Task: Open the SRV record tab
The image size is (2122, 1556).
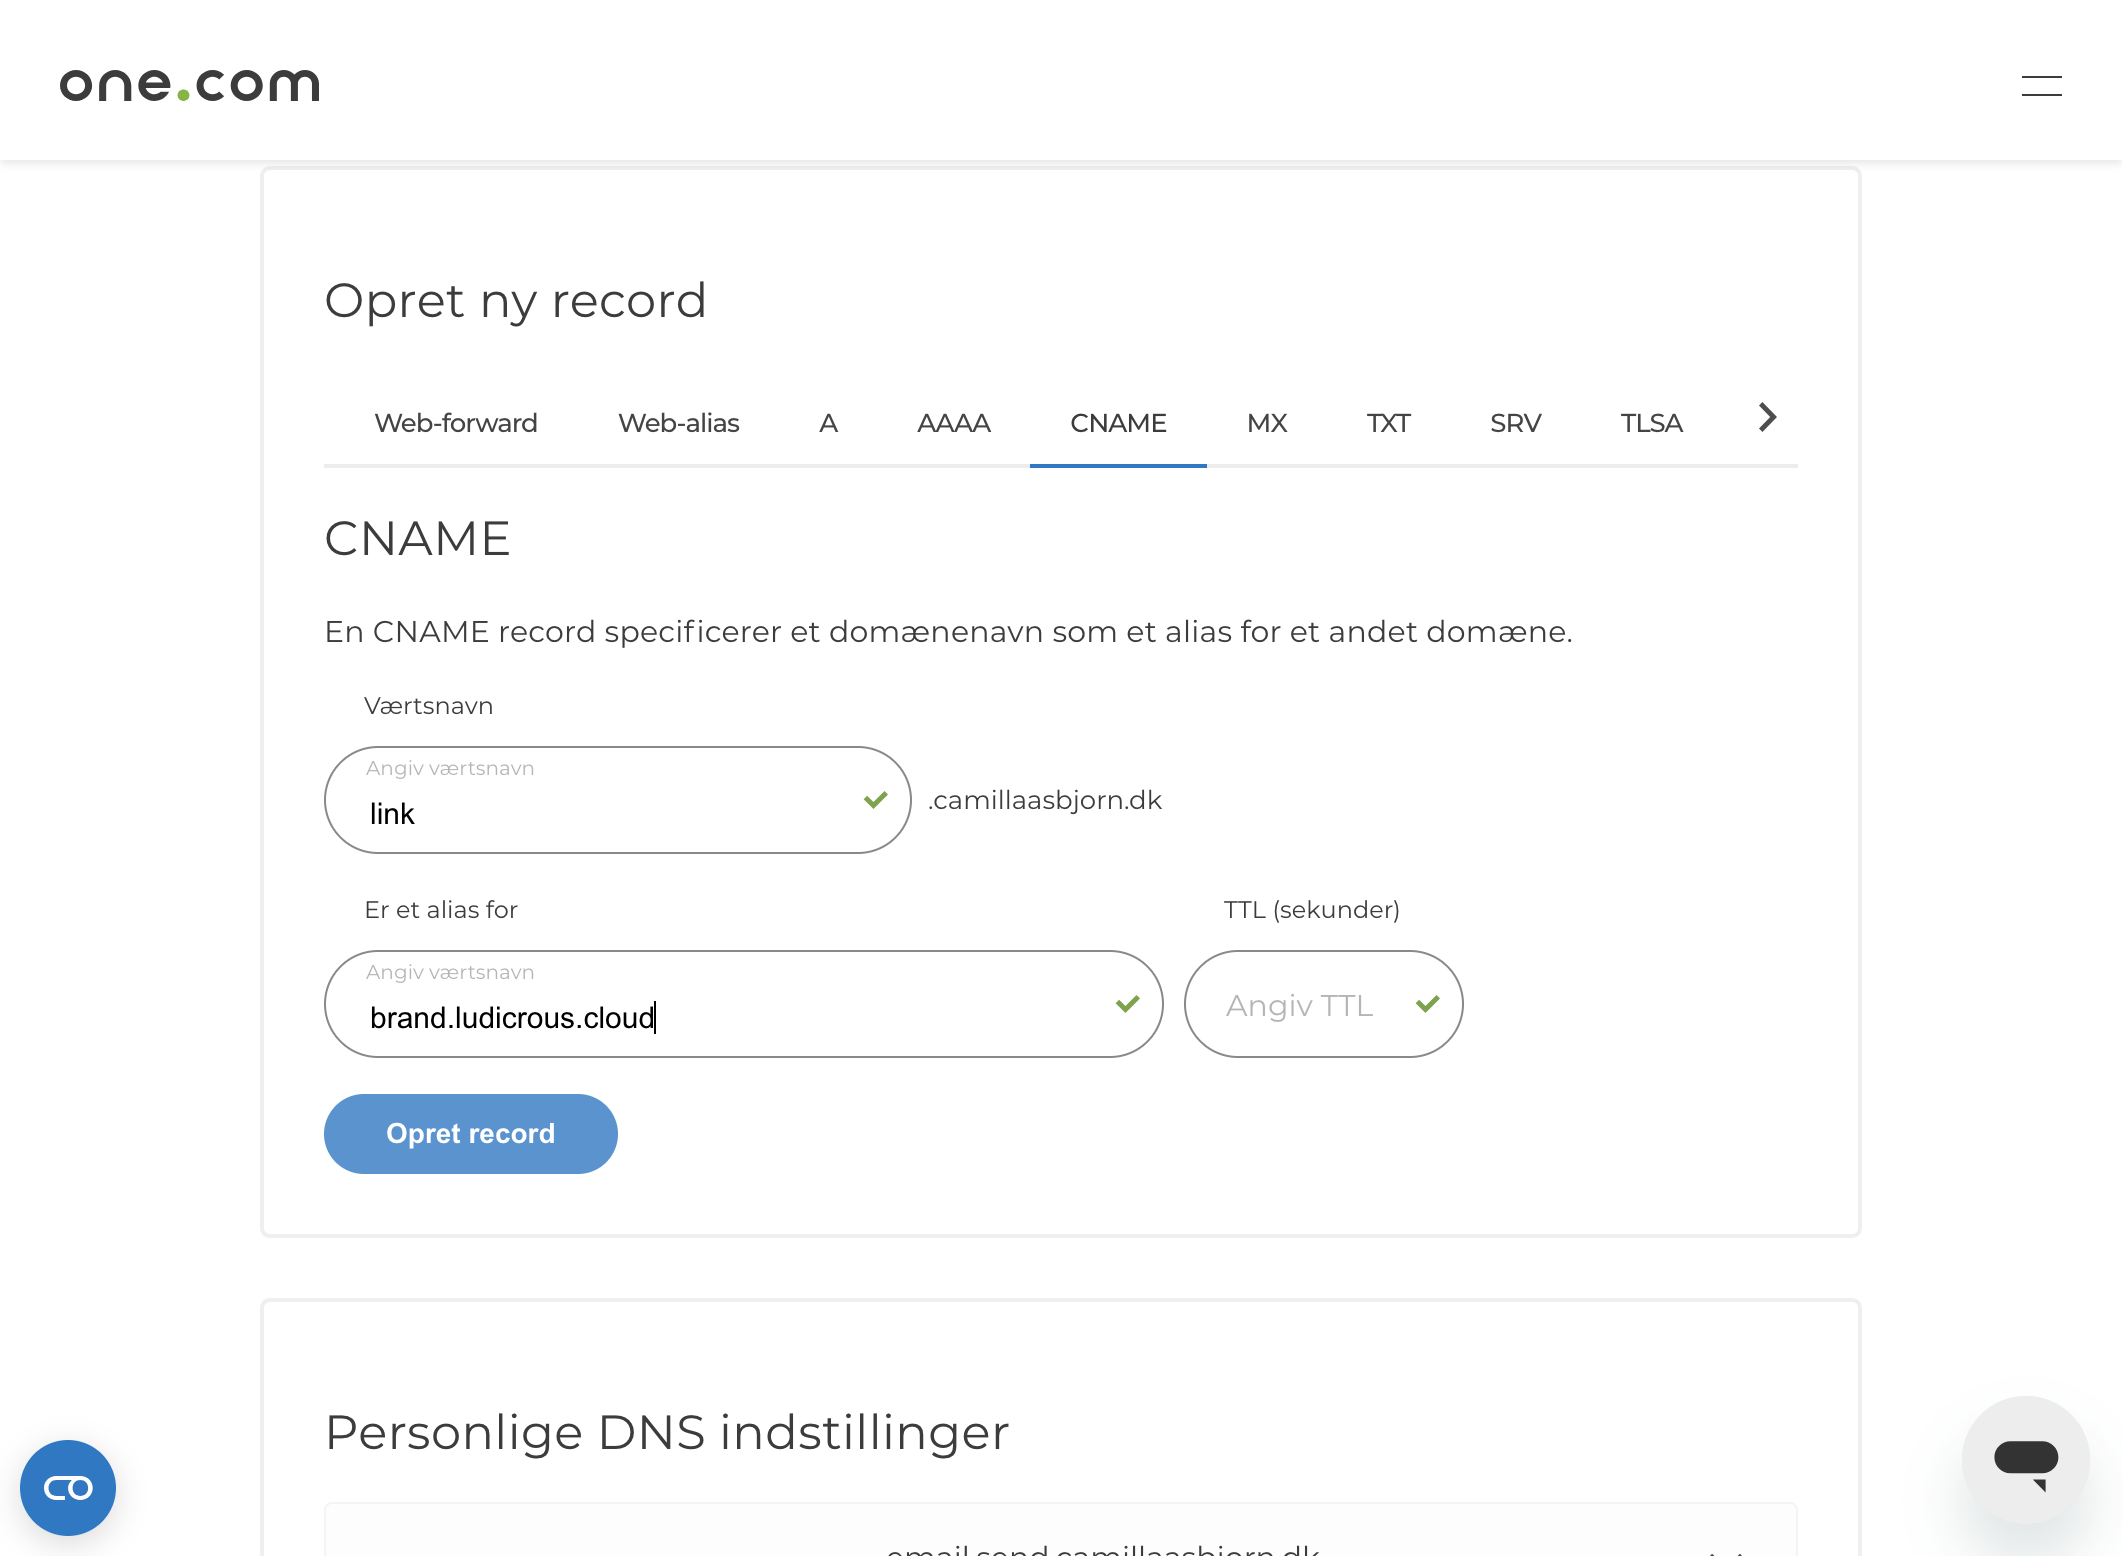Action: [1515, 423]
